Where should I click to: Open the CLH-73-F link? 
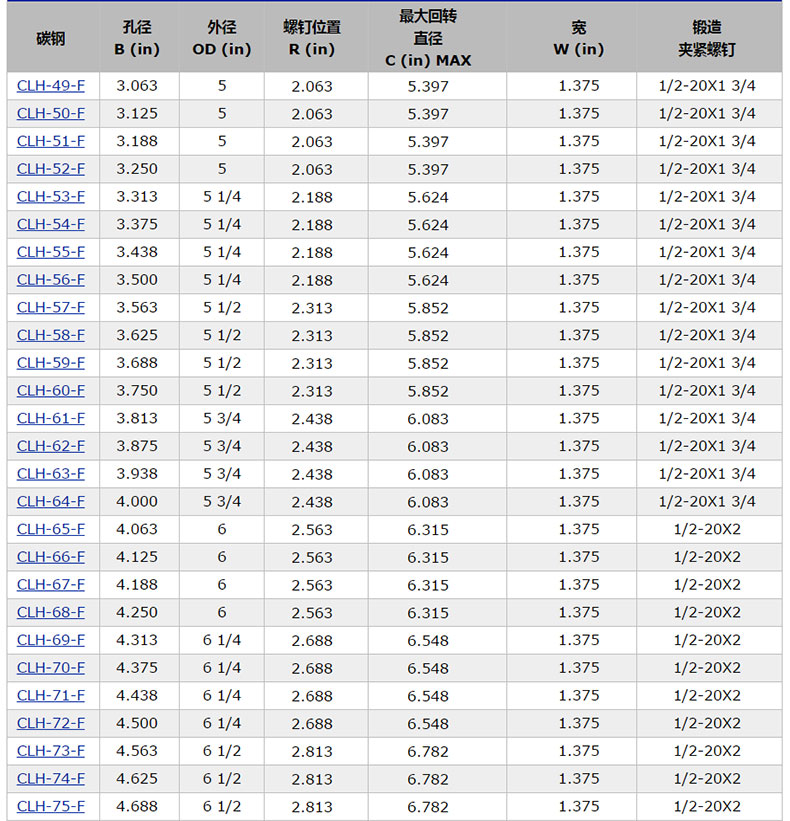point(51,751)
